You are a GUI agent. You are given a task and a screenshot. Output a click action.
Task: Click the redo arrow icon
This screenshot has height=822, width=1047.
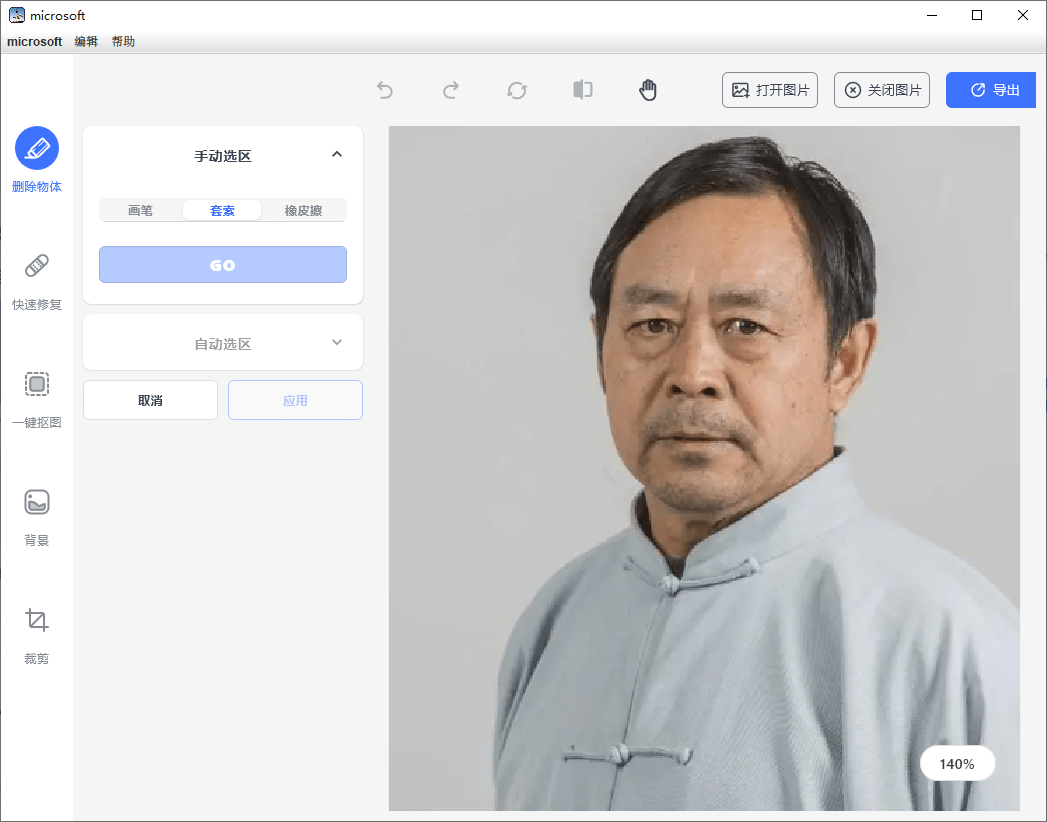tap(451, 89)
